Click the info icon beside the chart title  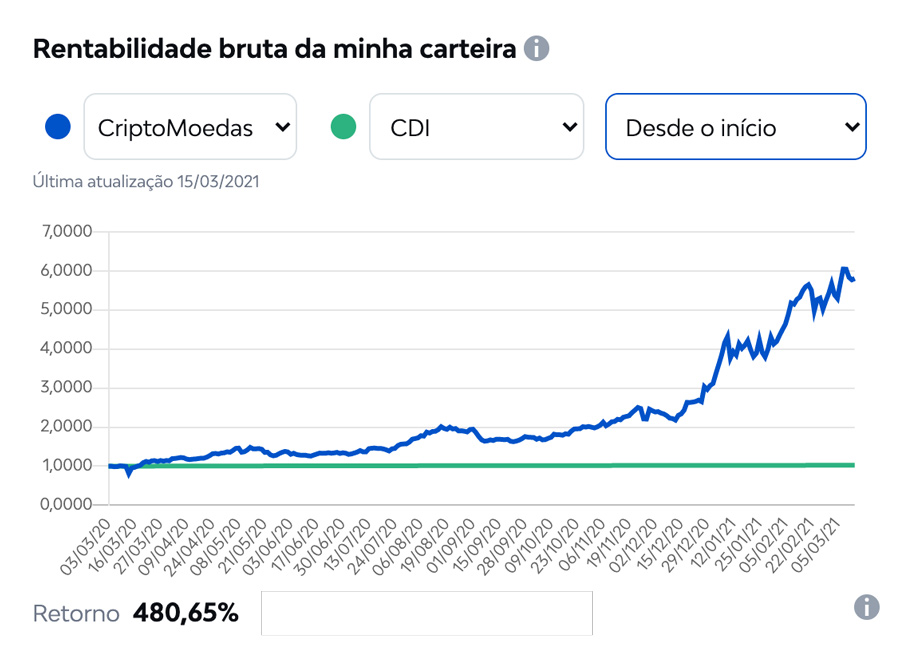(537, 48)
